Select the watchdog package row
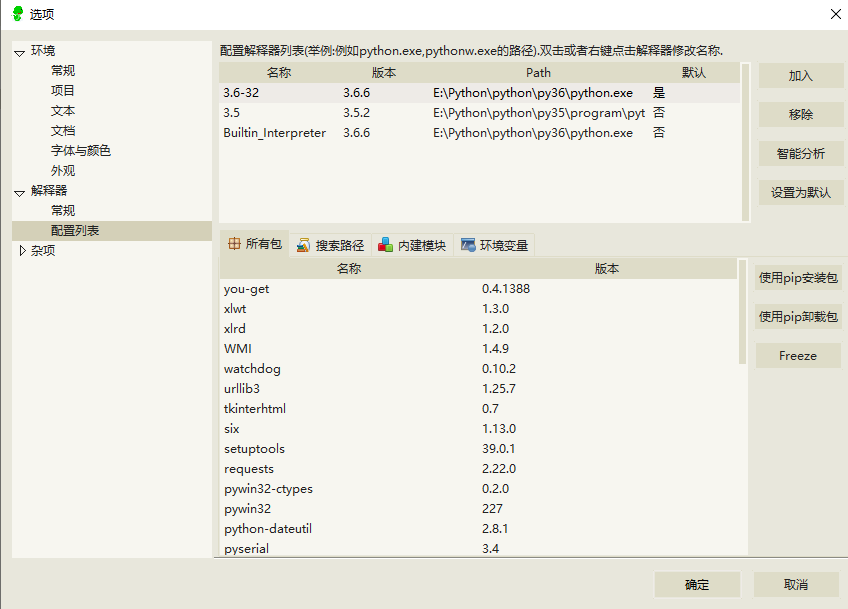This screenshot has height=609, width=848. coord(479,369)
